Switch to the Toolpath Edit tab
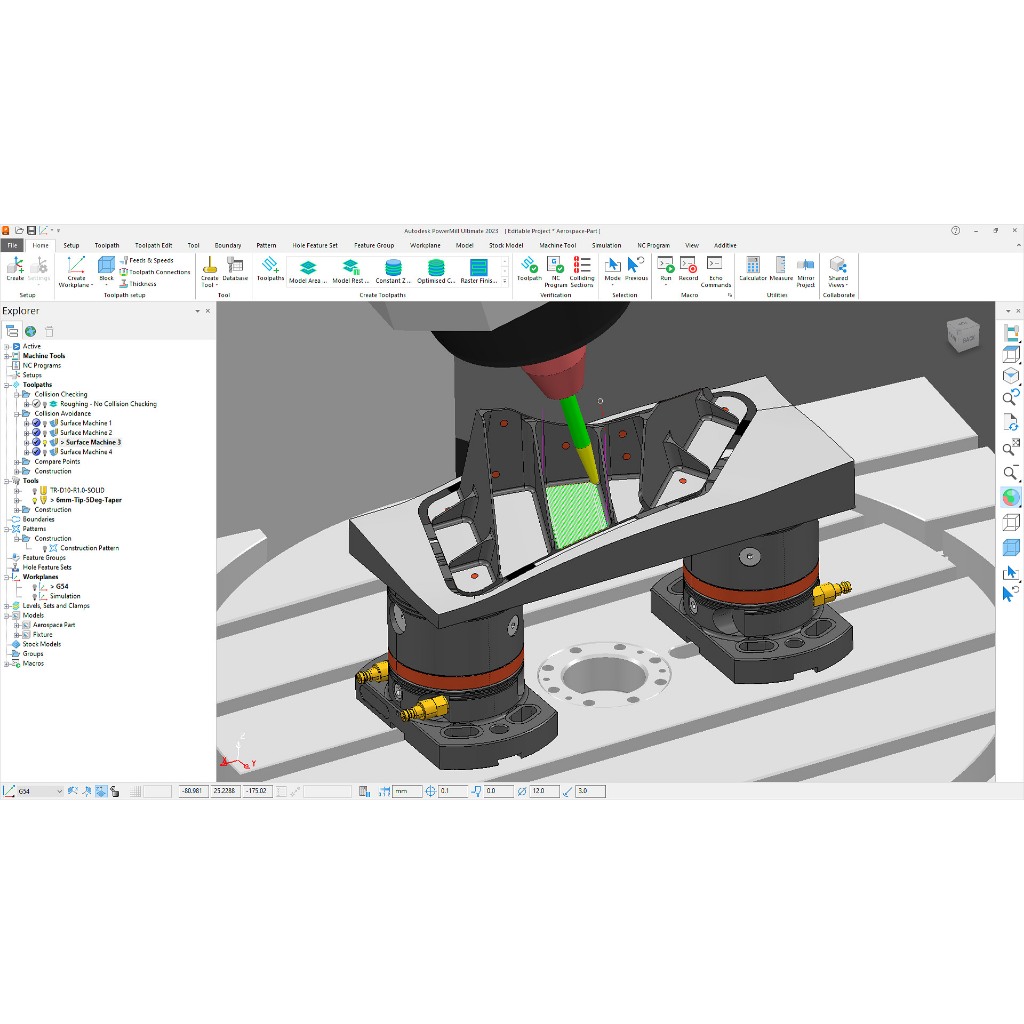1024x1024 pixels. tap(154, 245)
